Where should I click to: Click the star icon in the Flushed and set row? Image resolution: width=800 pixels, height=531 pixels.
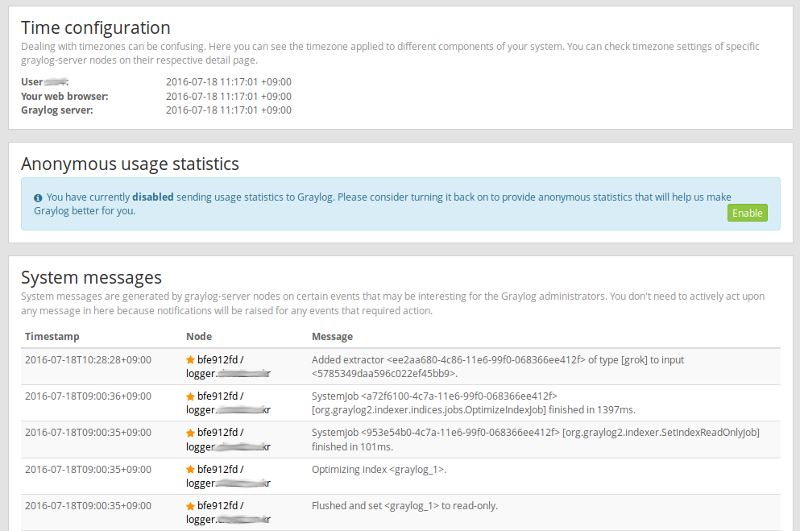click(x=190, y=505)
